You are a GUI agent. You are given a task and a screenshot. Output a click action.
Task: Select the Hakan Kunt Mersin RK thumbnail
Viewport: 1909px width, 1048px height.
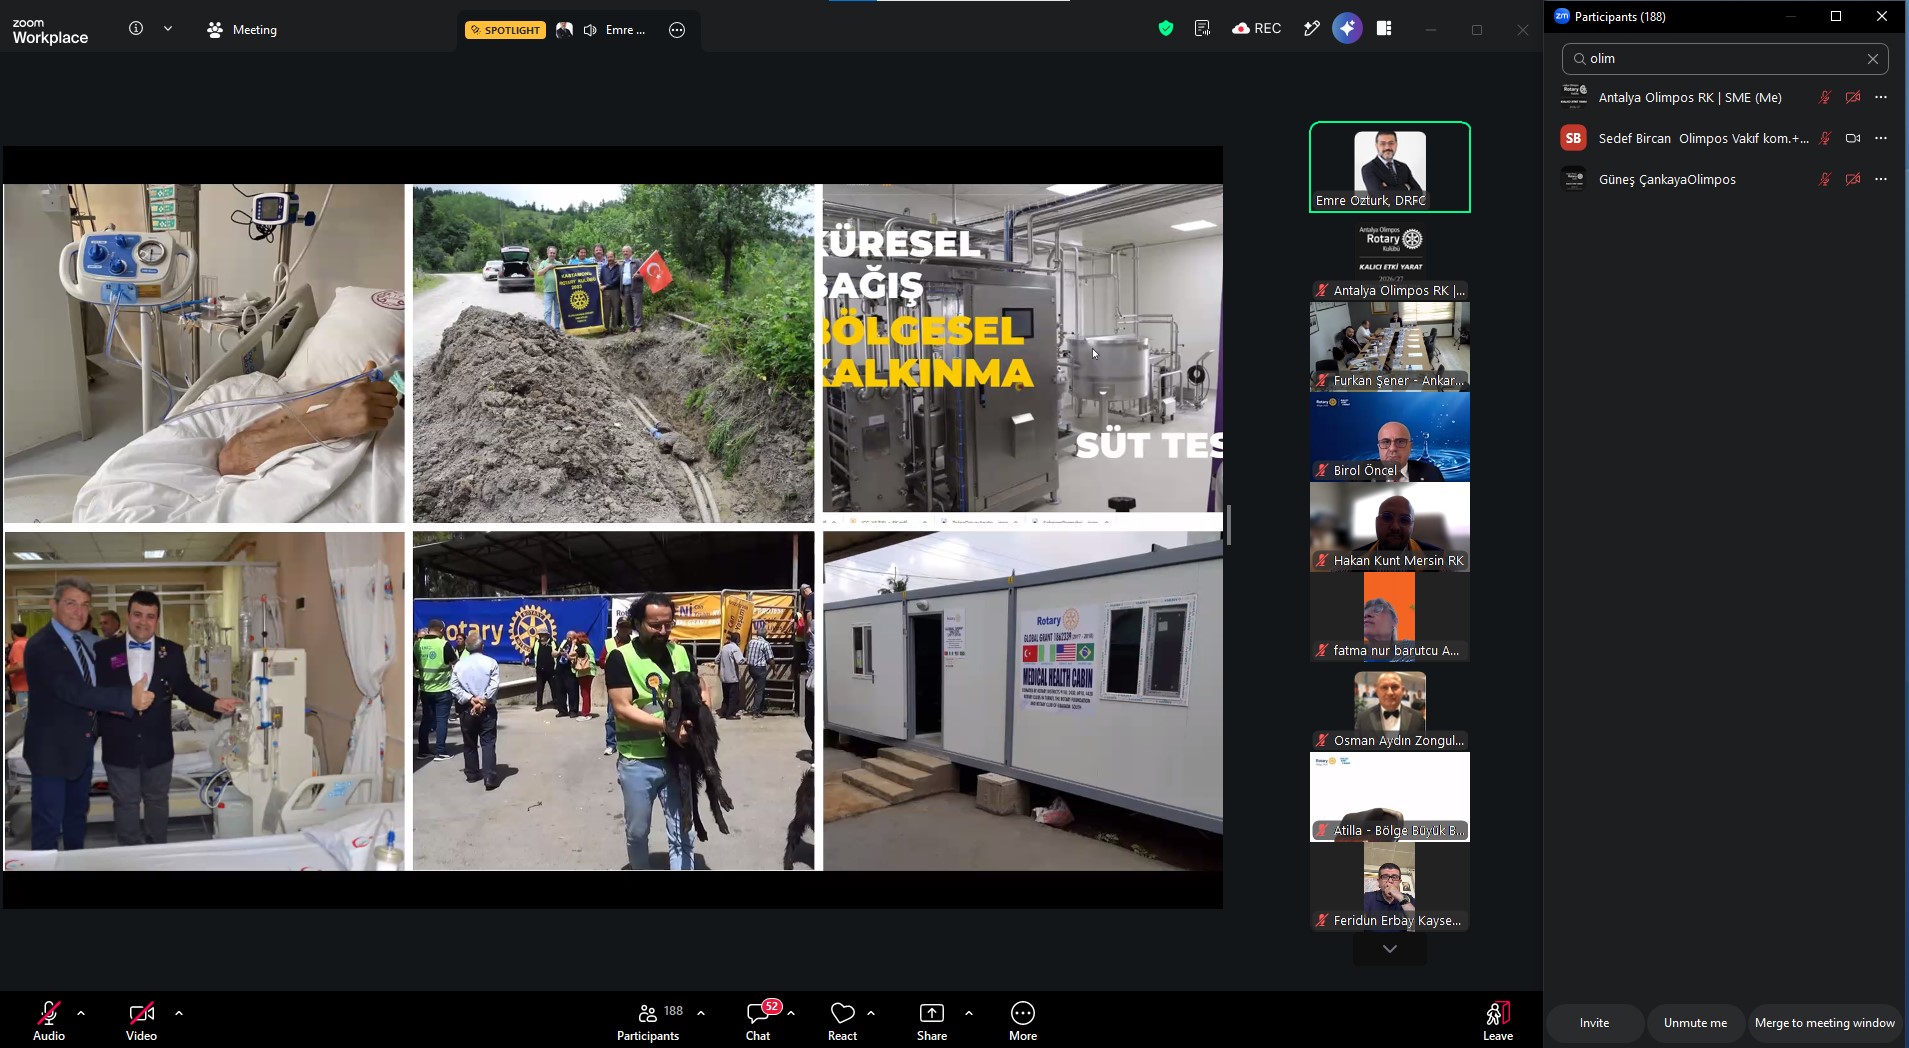click(1390, 527)
